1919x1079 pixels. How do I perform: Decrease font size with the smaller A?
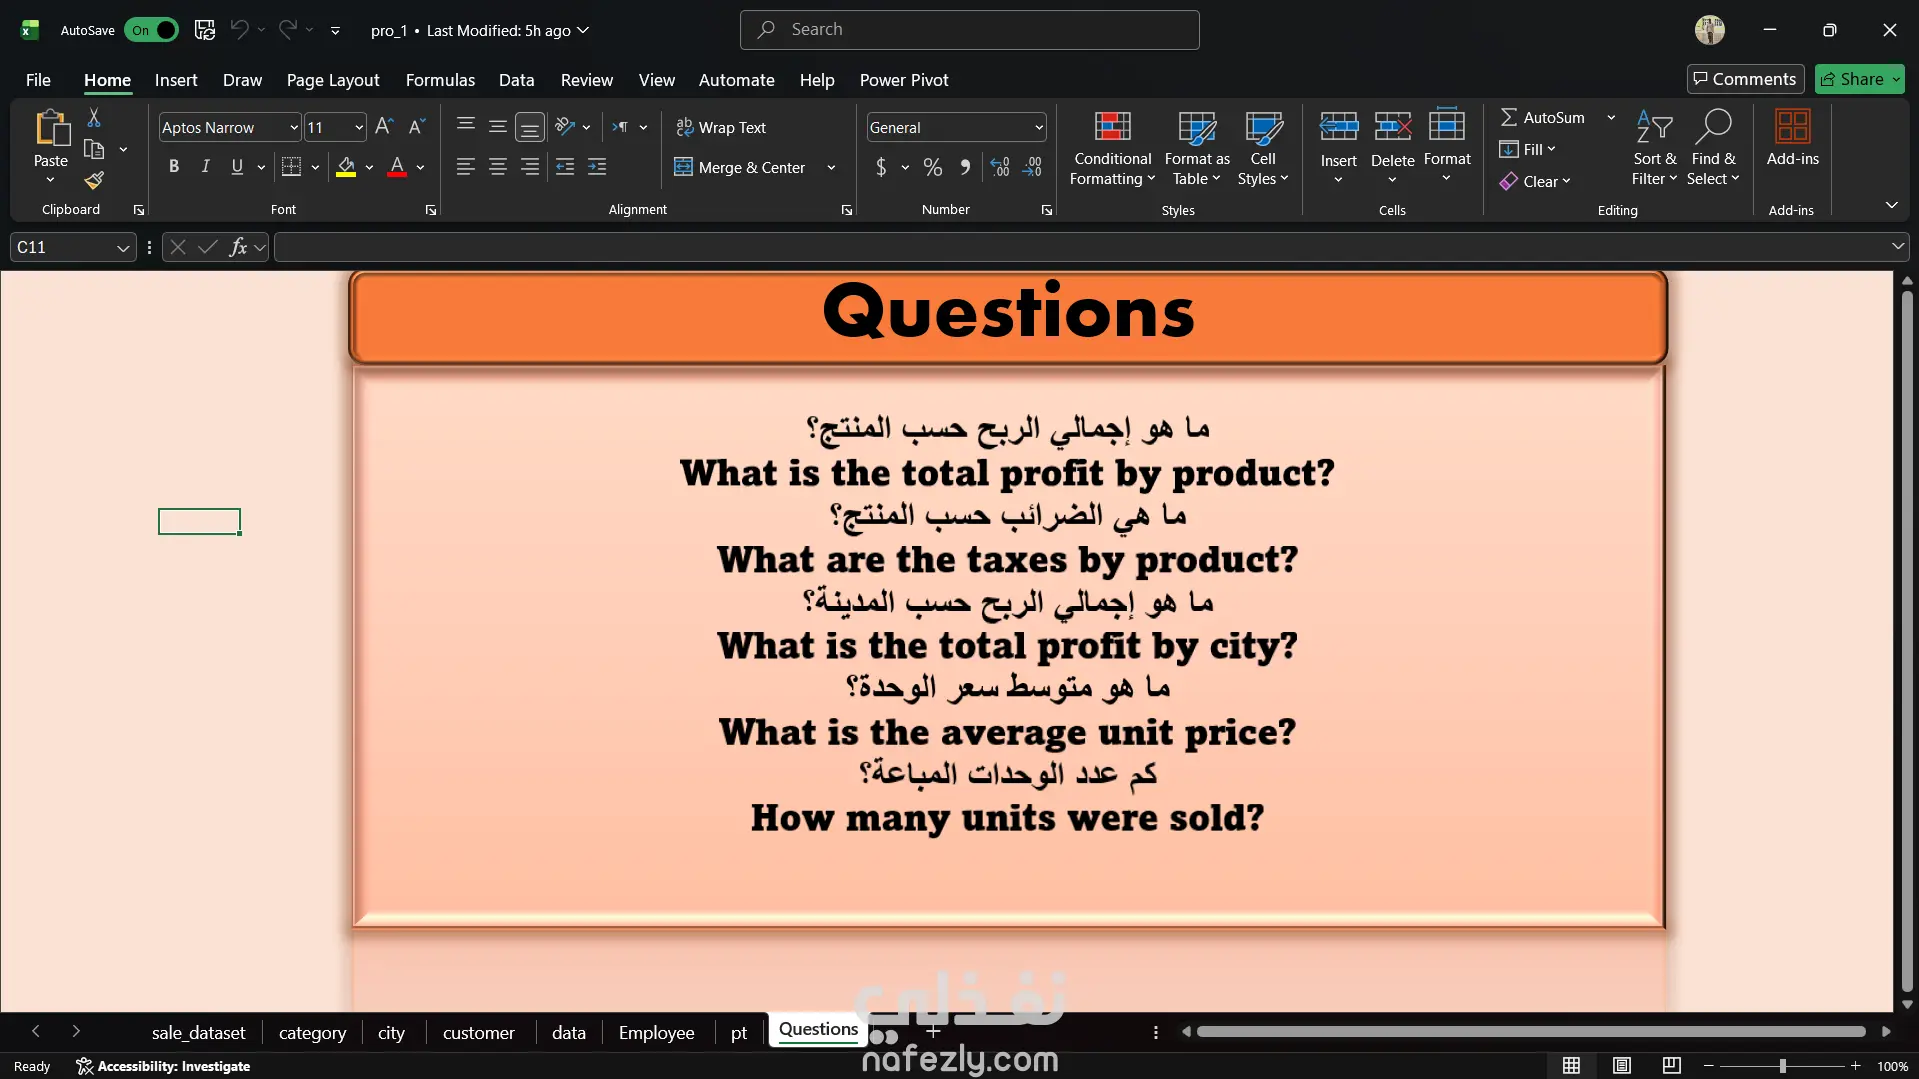pyautogui.click(x=417, y=127)
